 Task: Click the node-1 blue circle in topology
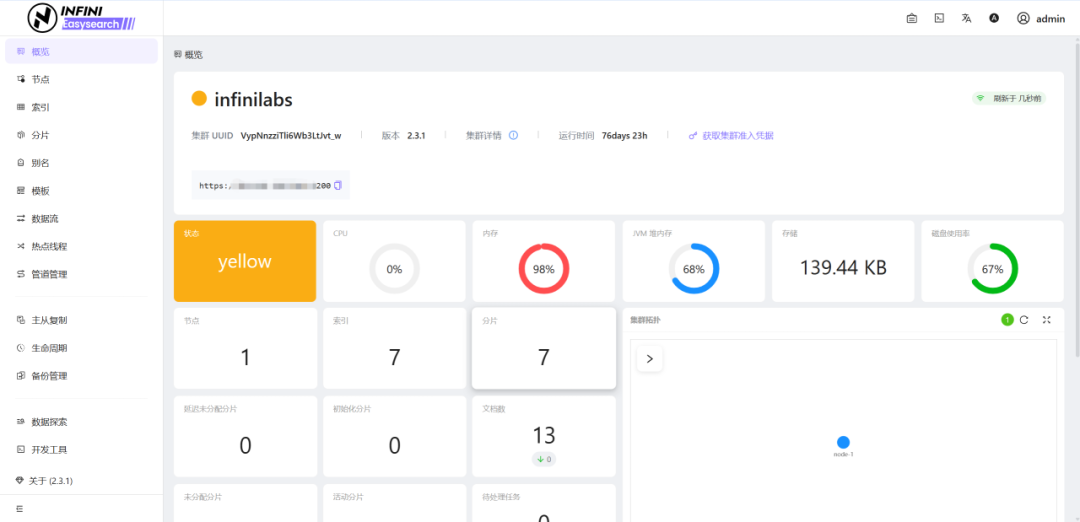pos(843,442)
